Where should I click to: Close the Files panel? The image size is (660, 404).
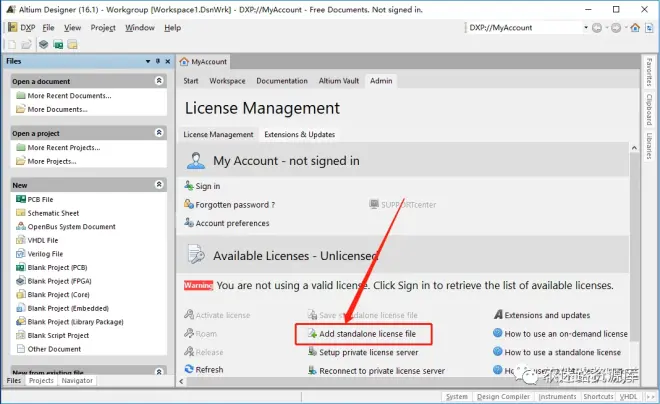pyautogui.click(x=168, y=61)
